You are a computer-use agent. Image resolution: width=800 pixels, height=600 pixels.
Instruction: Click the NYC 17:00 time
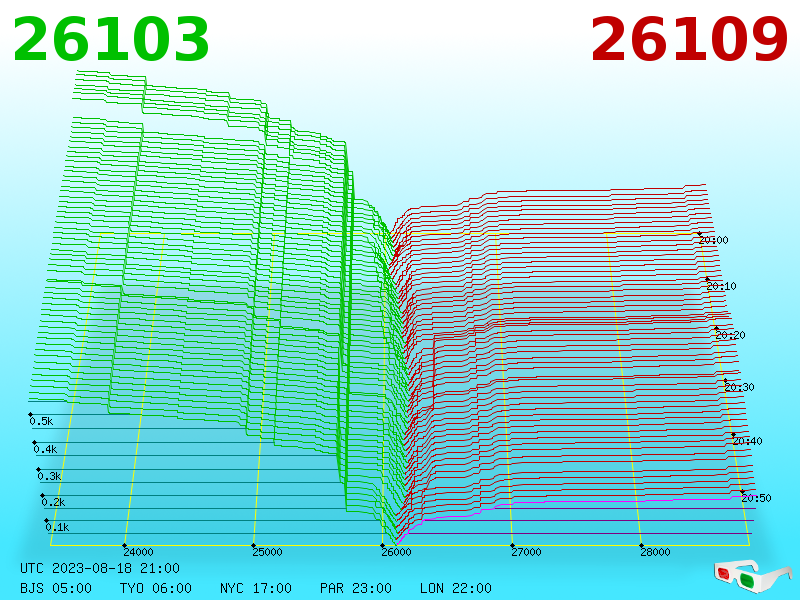coord(256,588)
